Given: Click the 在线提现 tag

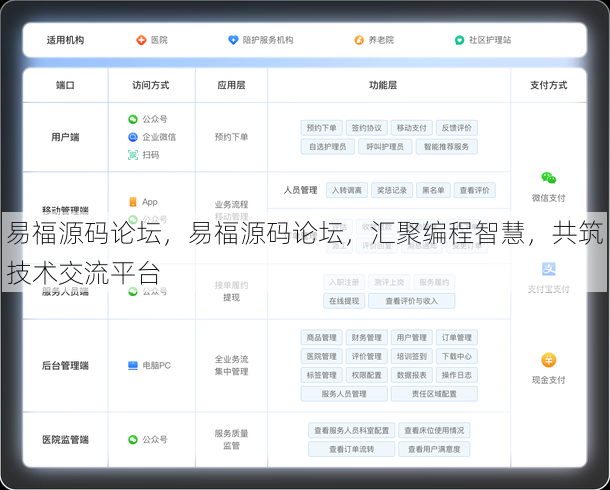Looking at the screenshot, I should (344, 301).
